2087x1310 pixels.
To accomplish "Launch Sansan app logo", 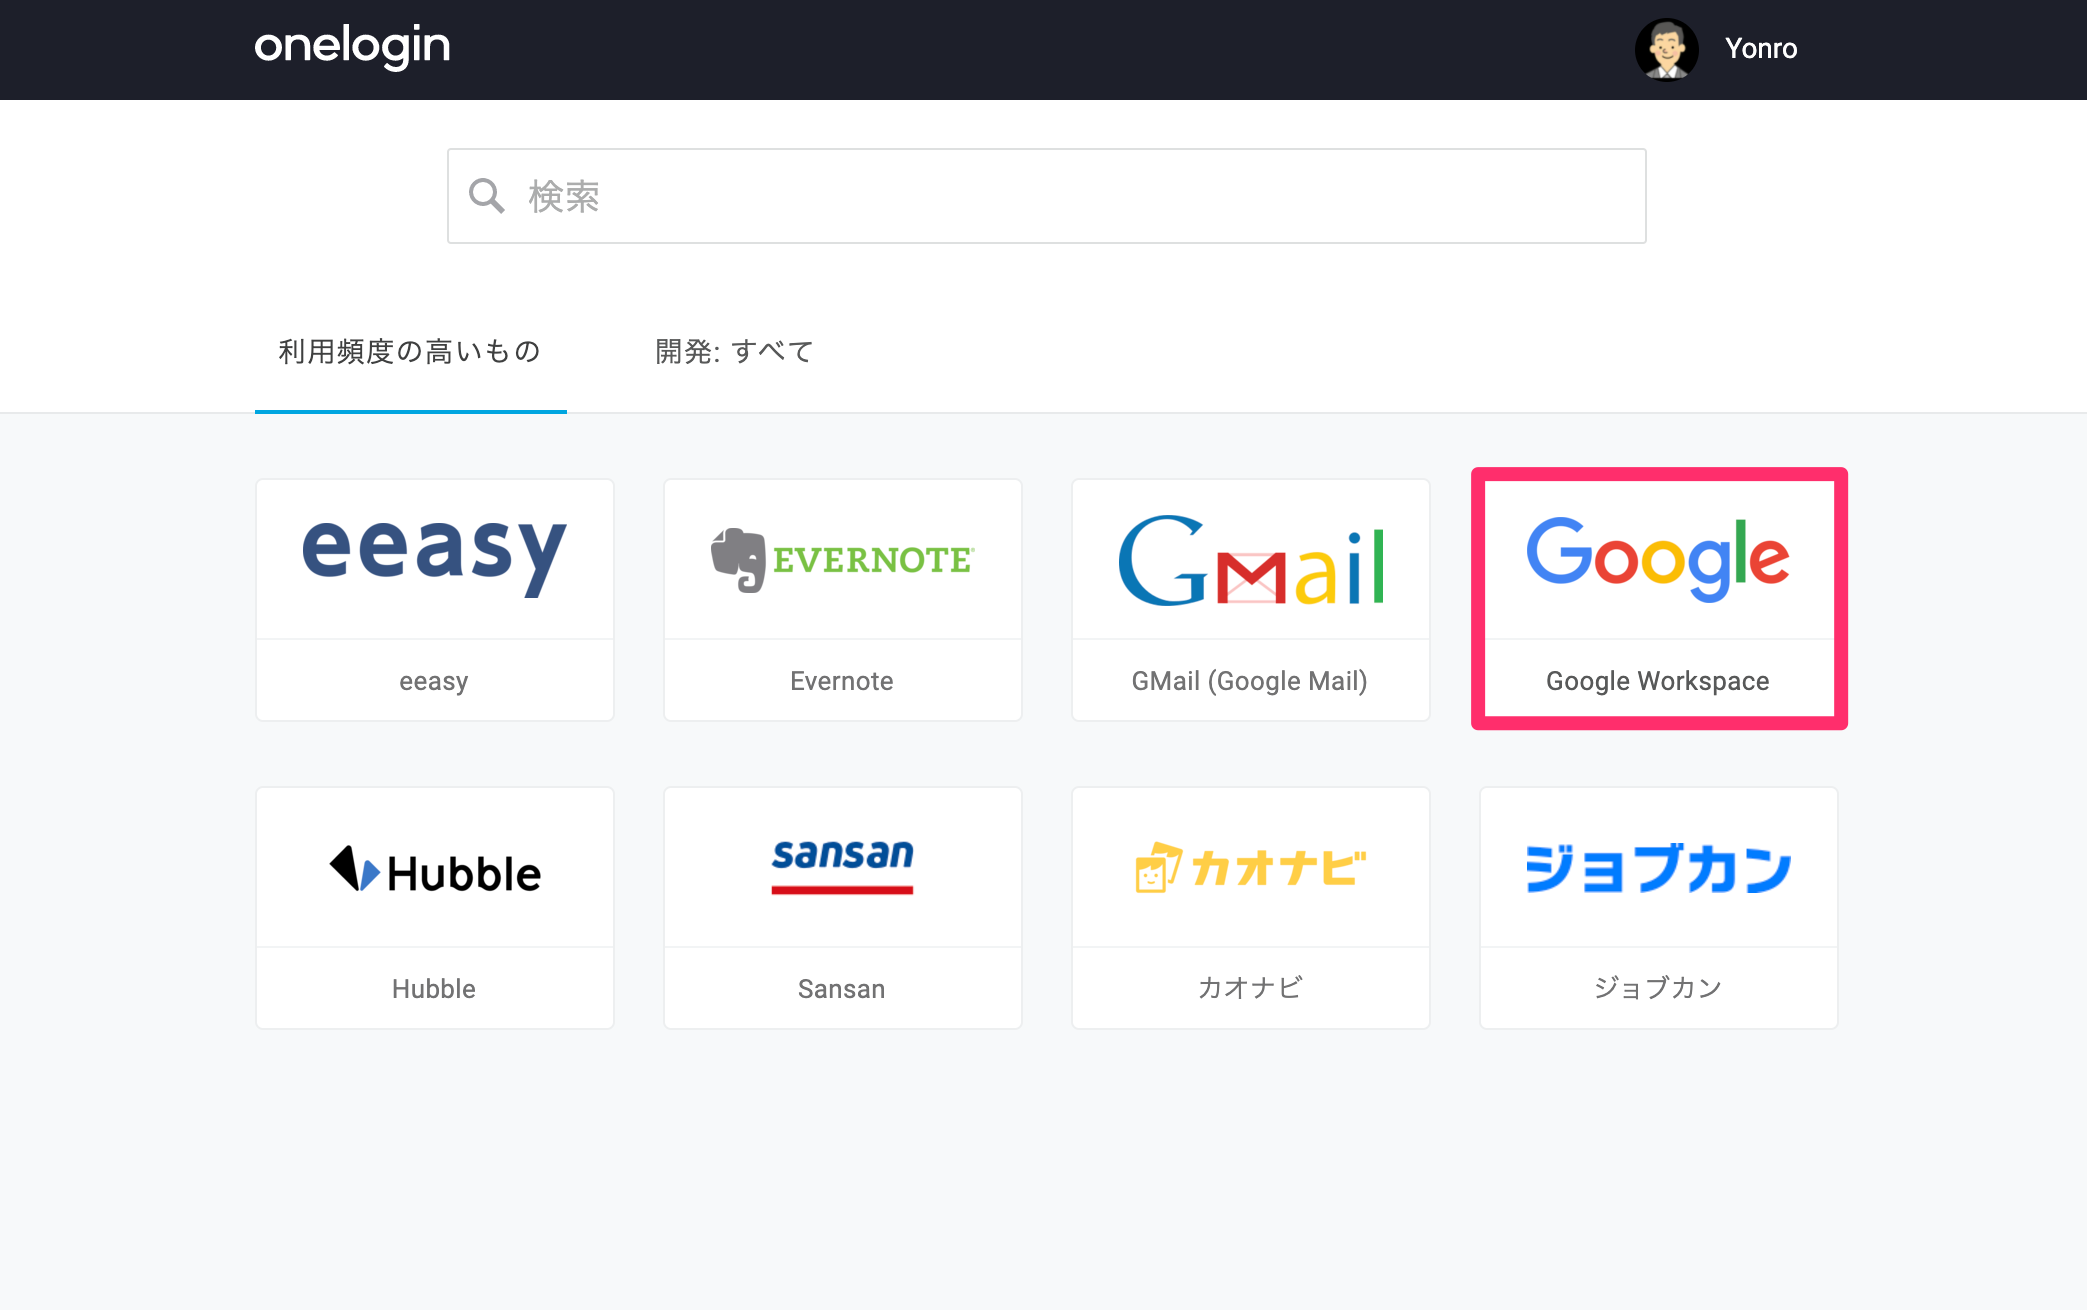I will click(842, 866).
